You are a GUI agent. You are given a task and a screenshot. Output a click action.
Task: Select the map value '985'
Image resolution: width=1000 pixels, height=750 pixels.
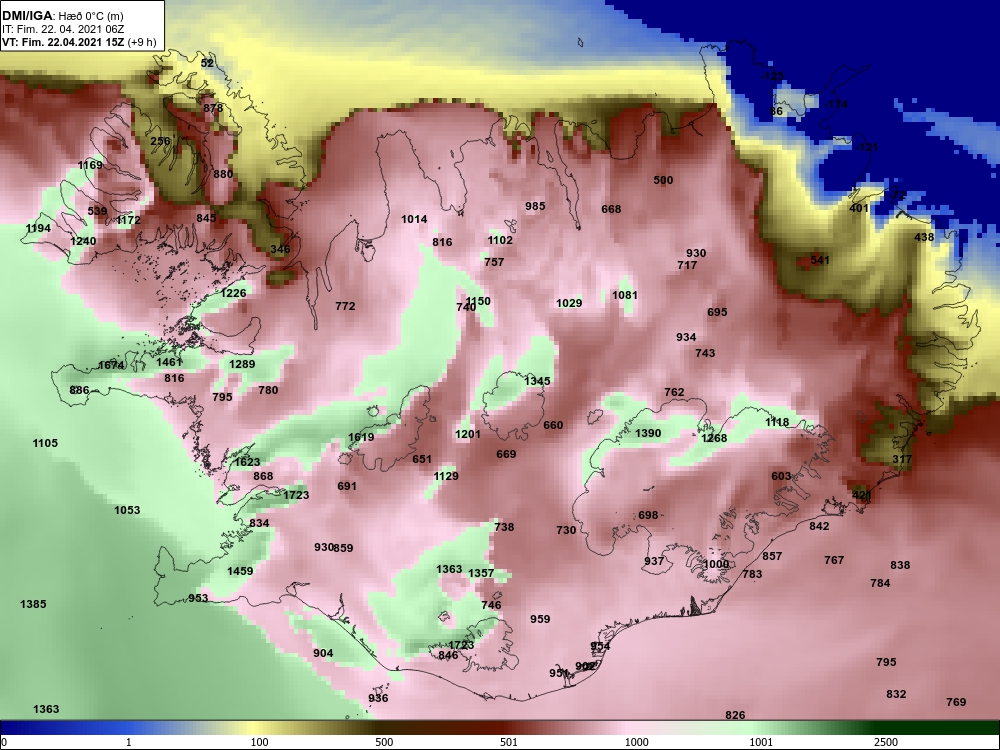(535, 206)
